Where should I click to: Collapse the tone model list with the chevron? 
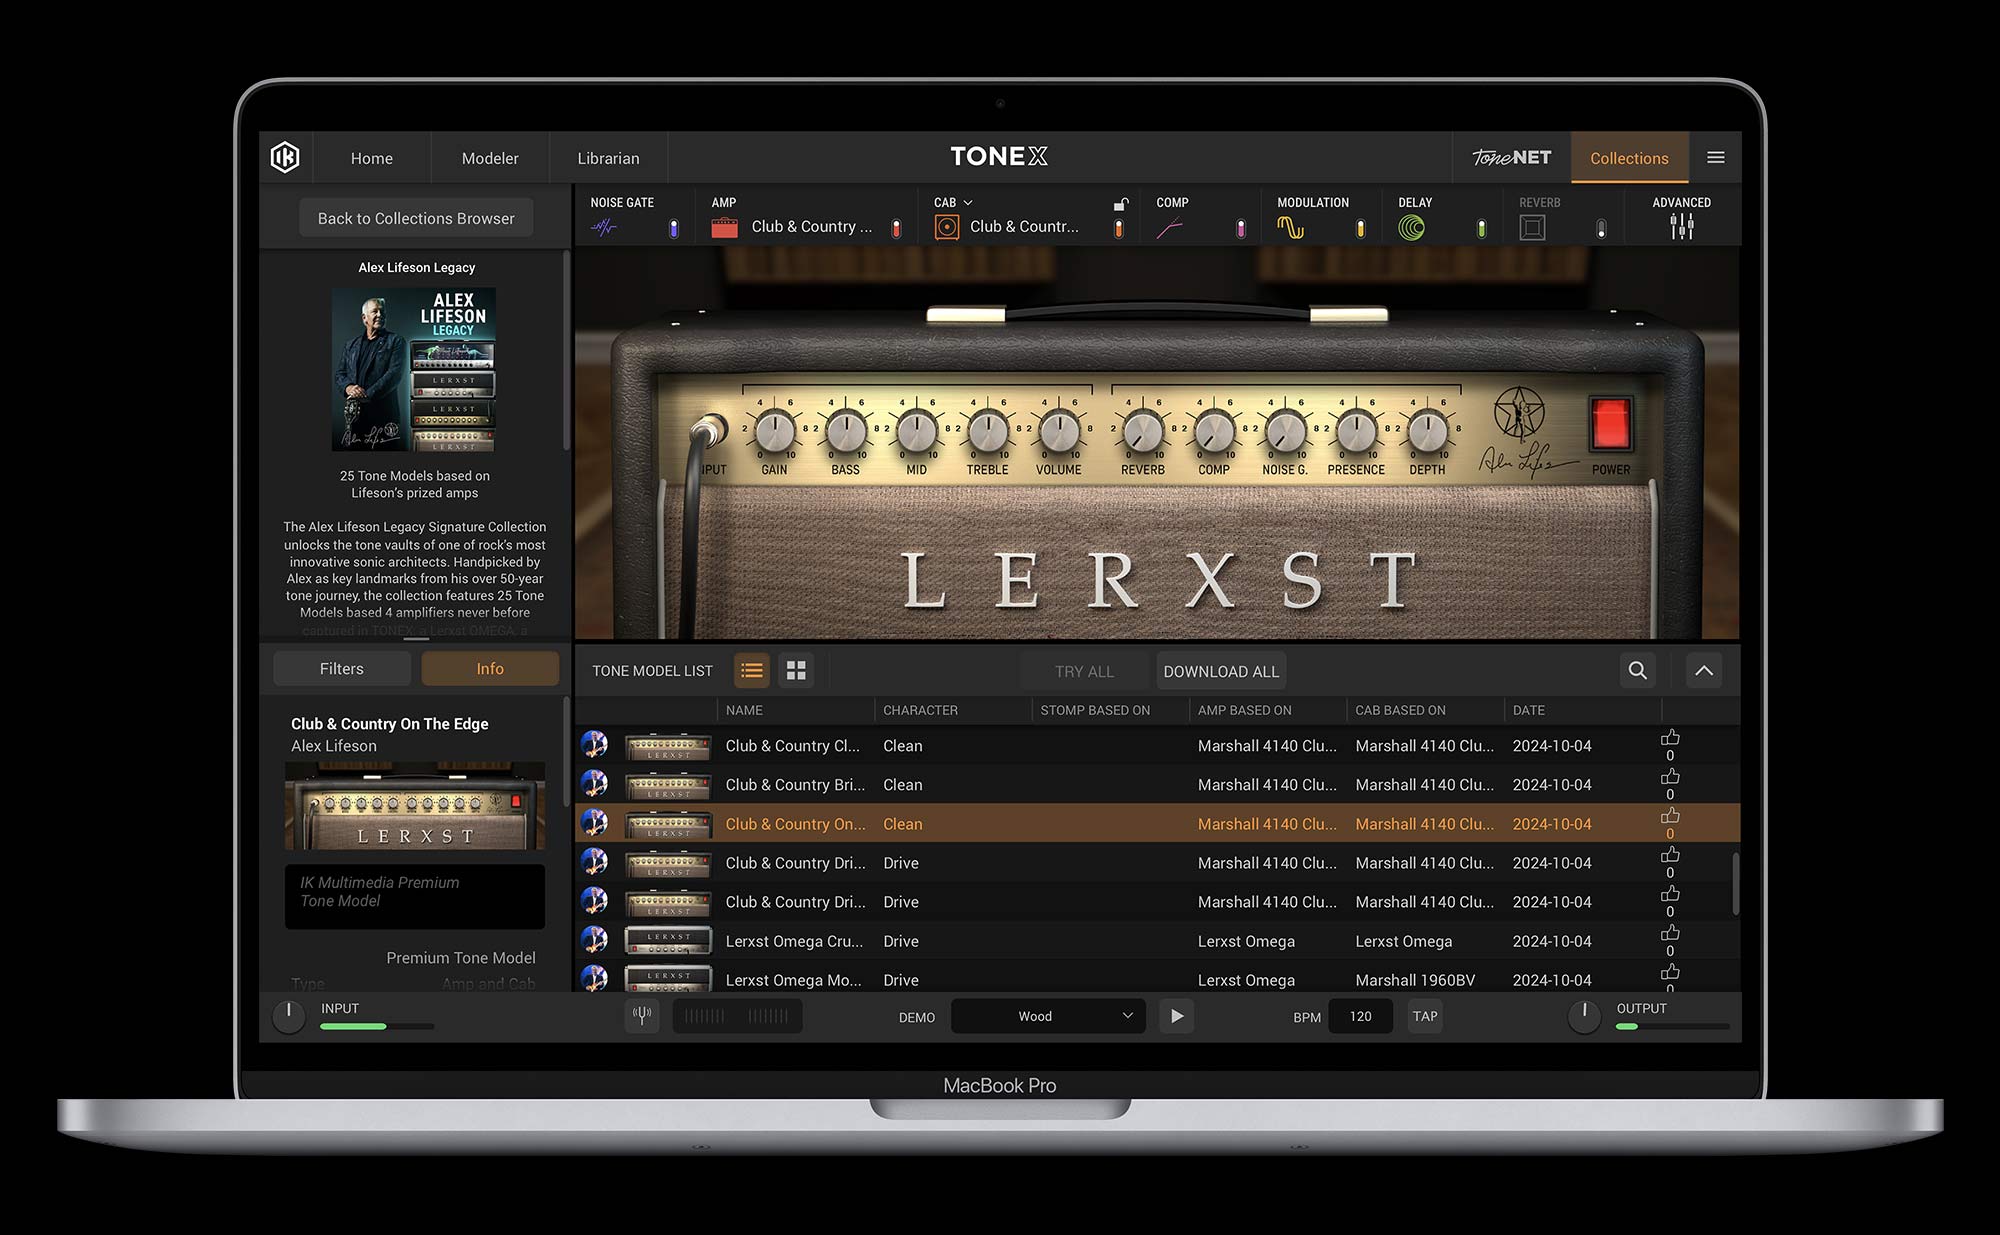point(1704,671)
